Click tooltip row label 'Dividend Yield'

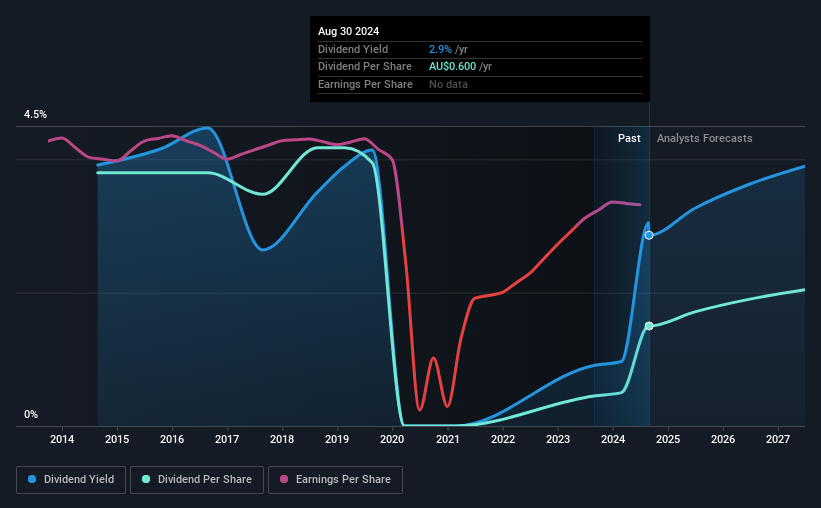[x=353, y=49]
